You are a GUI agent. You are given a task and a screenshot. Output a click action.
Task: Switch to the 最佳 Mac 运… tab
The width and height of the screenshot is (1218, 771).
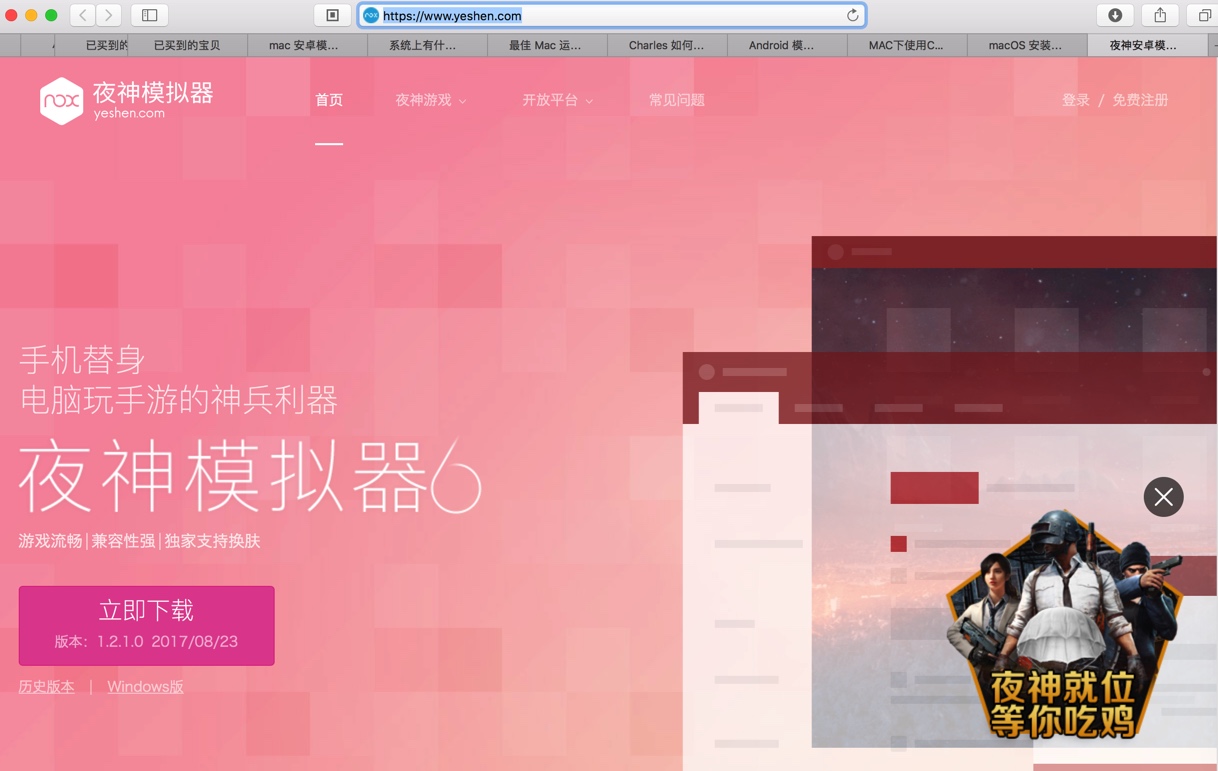point(545,45)
